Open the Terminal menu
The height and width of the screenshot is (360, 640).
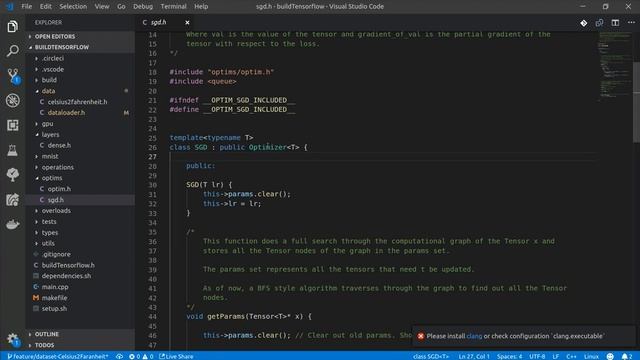click(x=173, y=7)
